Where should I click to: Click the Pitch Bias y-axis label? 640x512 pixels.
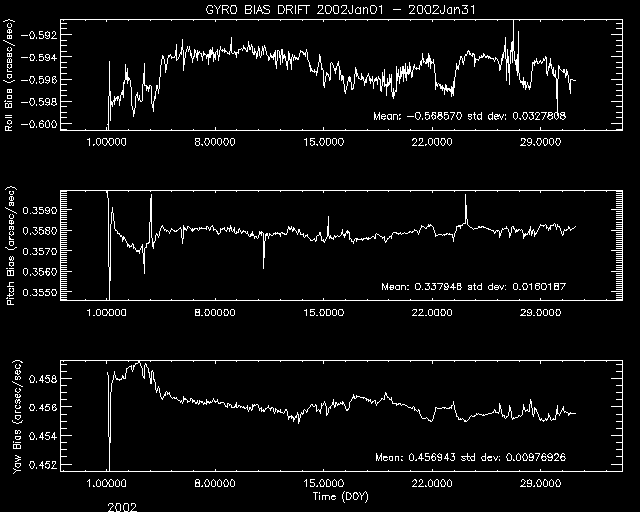point(10,245)
